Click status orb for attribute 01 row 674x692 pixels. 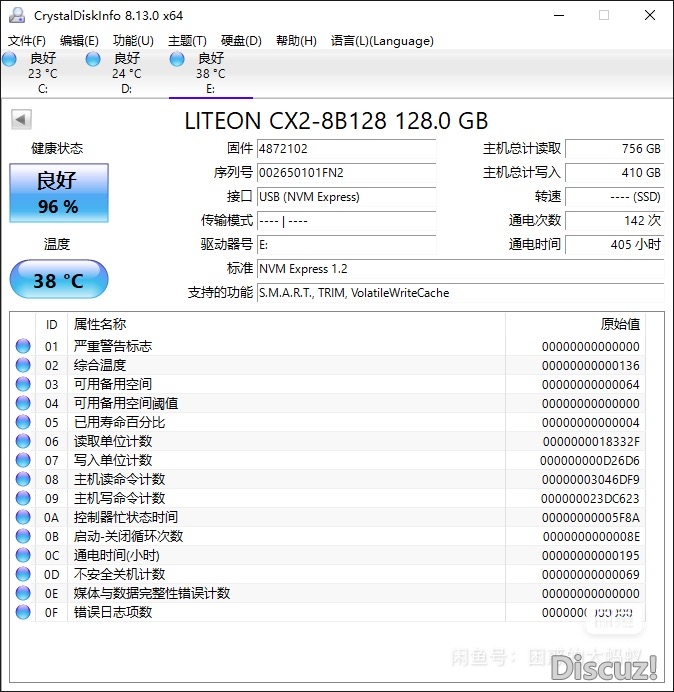tap(23, 346)
